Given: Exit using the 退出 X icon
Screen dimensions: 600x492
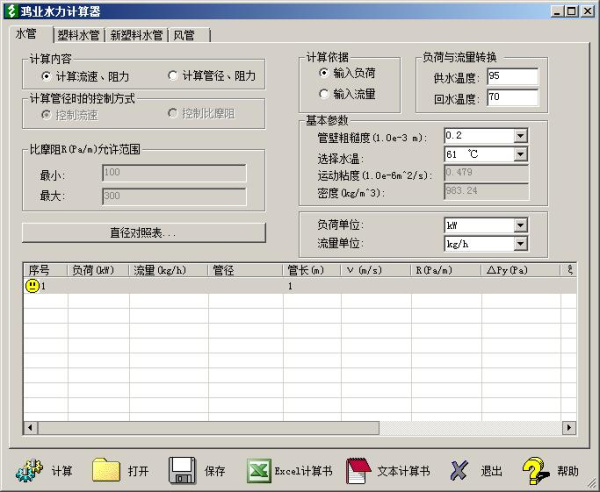Looking at the screenshot, I should pos(458,470).
